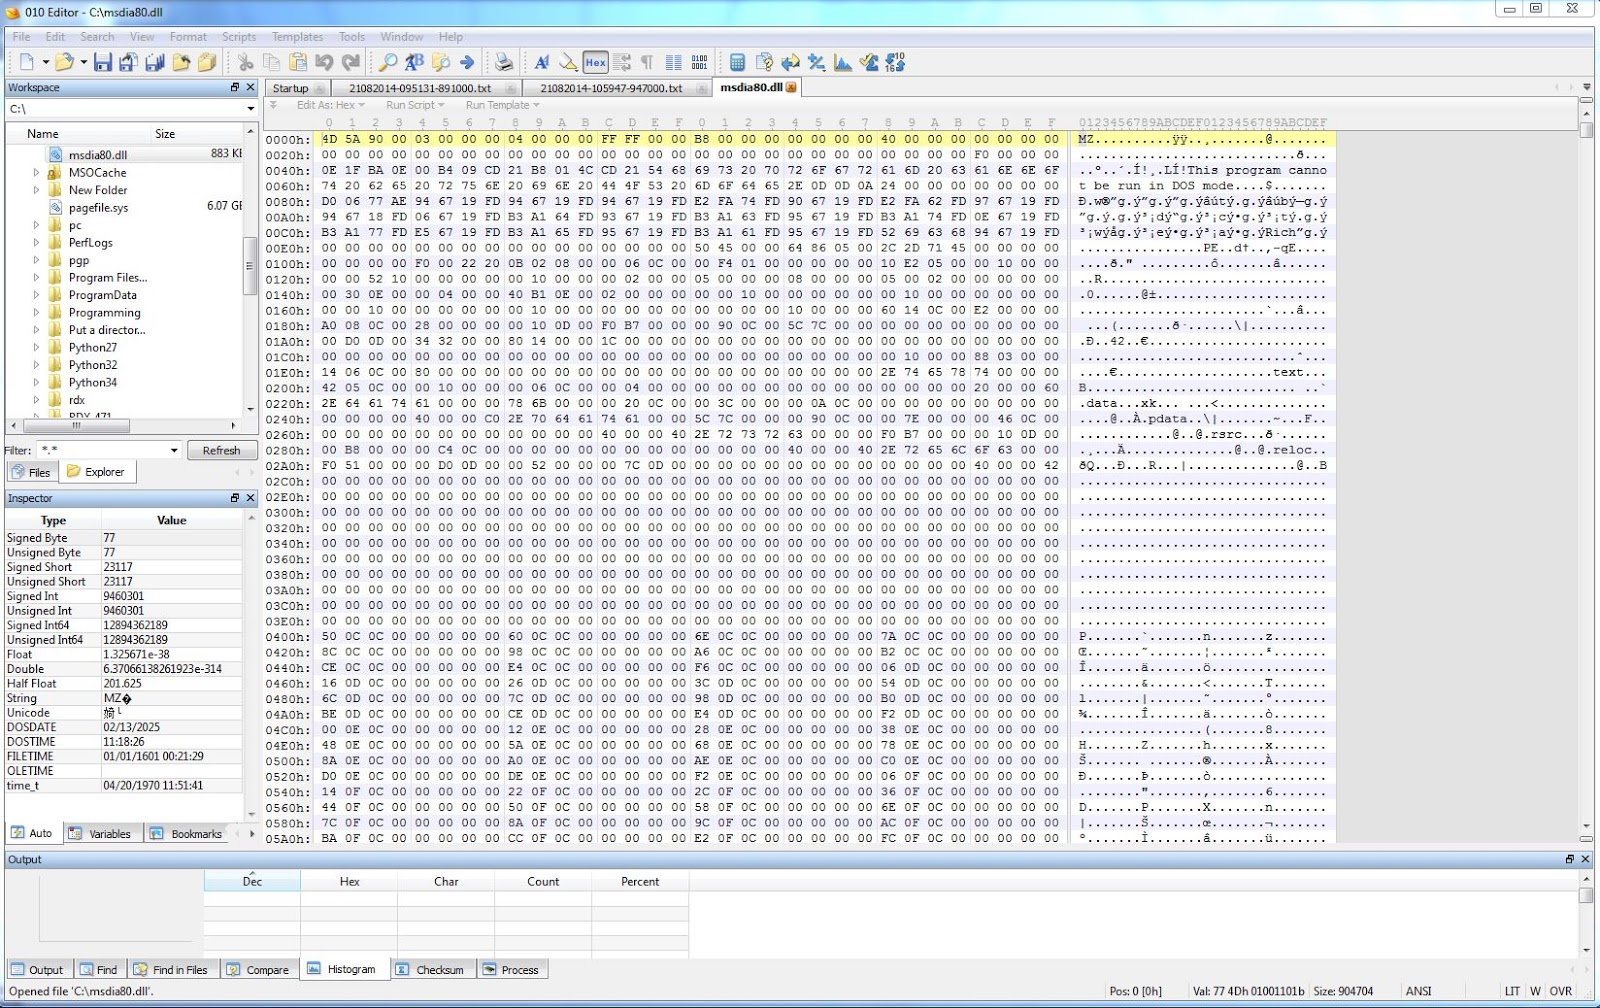
Task: Open the Scripts menu
Action: coord(238,36)
